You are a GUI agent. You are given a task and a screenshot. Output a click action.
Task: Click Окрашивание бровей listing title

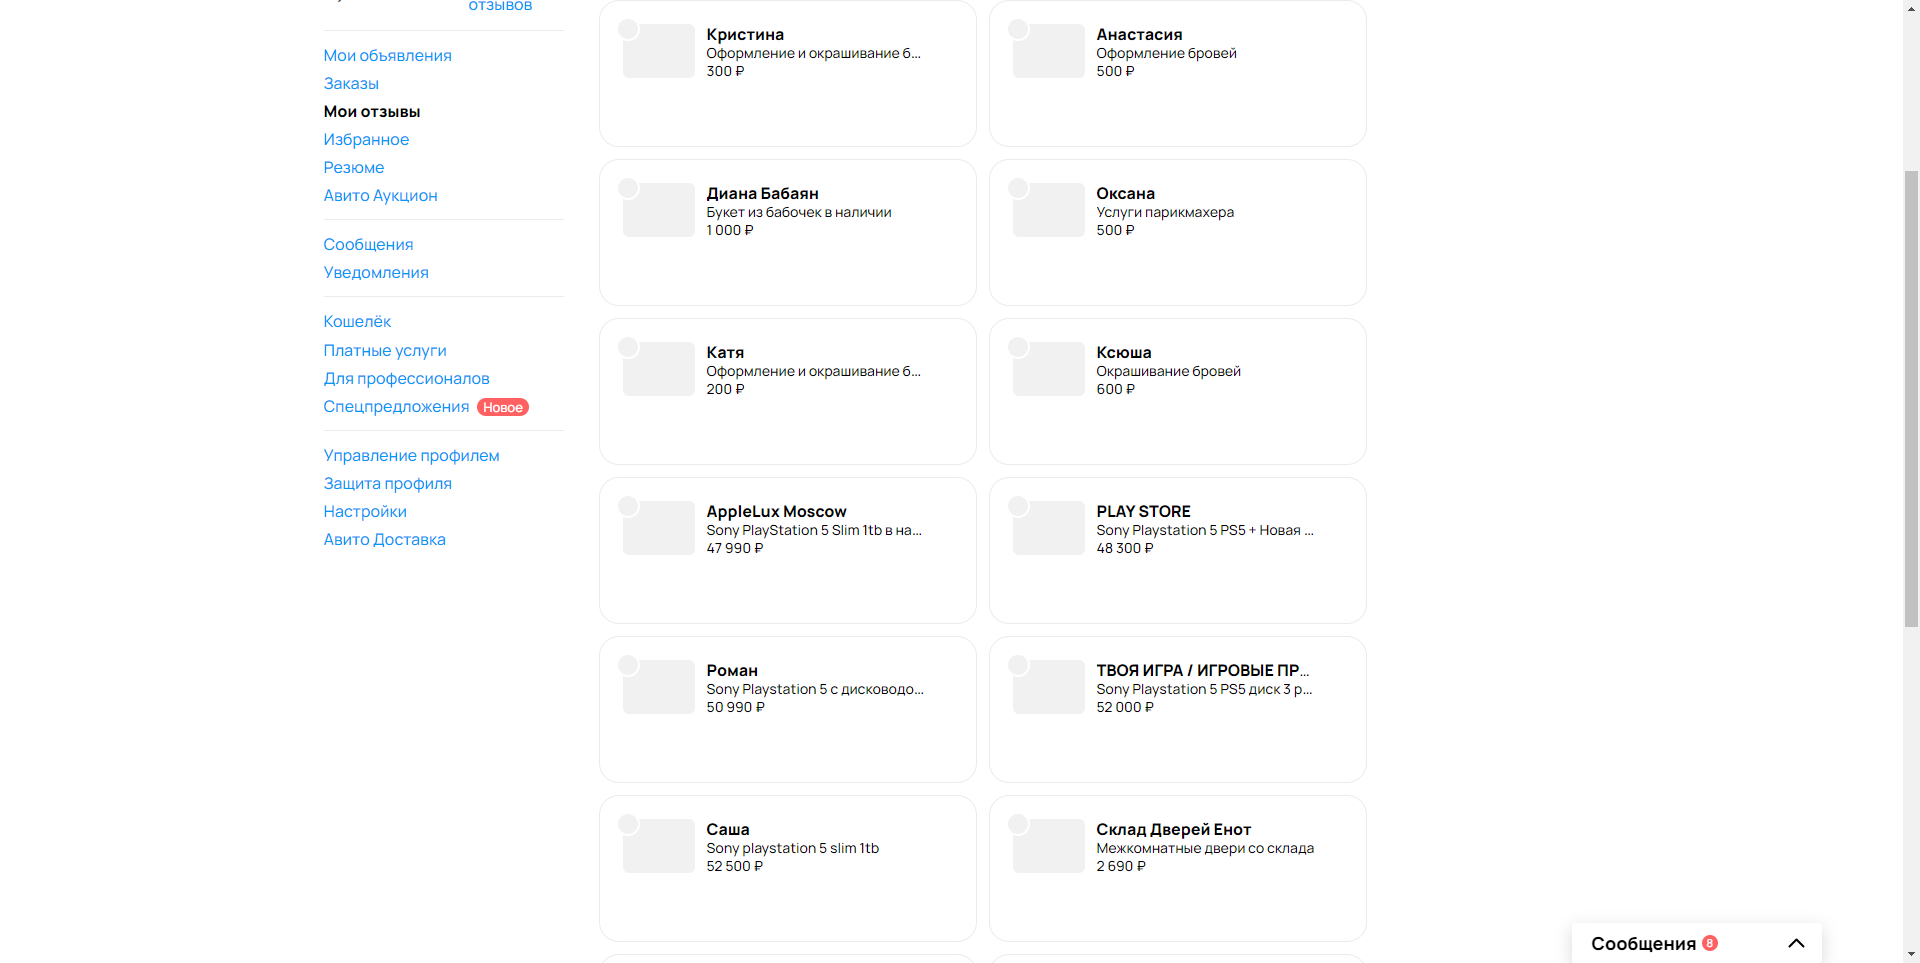pos(1168,371)
